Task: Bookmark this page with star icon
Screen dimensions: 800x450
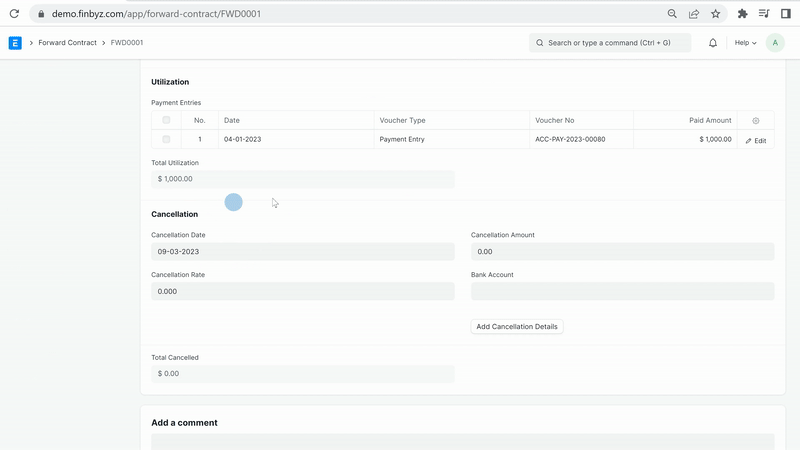Action: coord(716,14)
